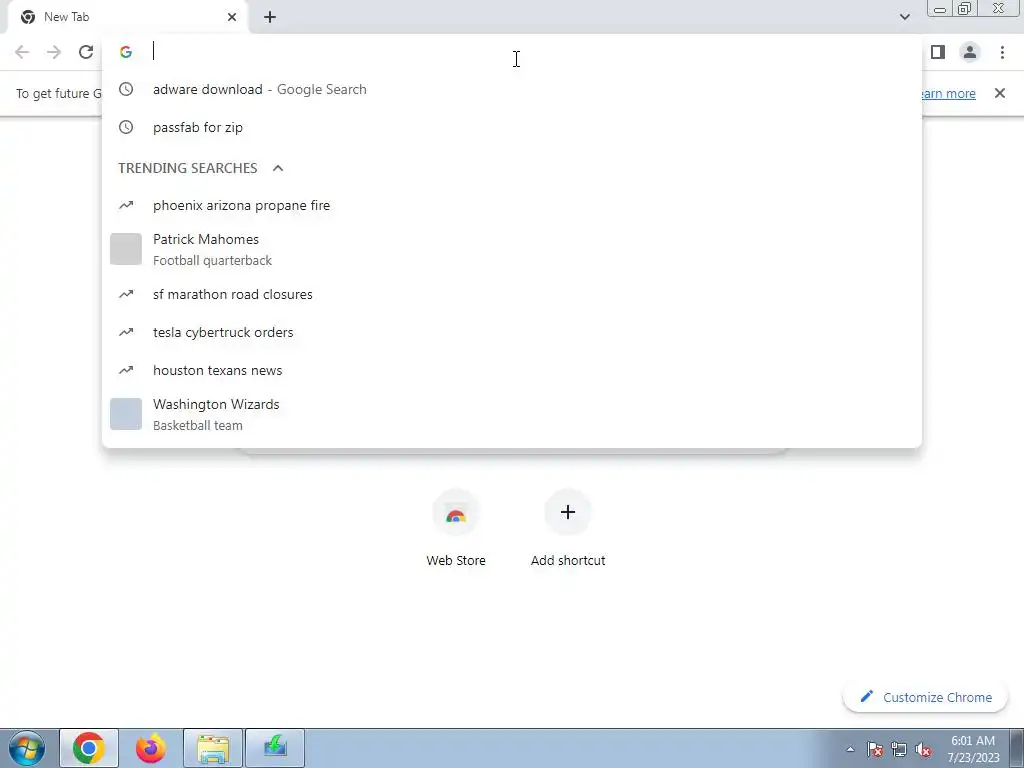Click clock icon beside 'passfab for zip'
Image resolution: width=1024 pixels, height=768 pixels.
(126, 127)
